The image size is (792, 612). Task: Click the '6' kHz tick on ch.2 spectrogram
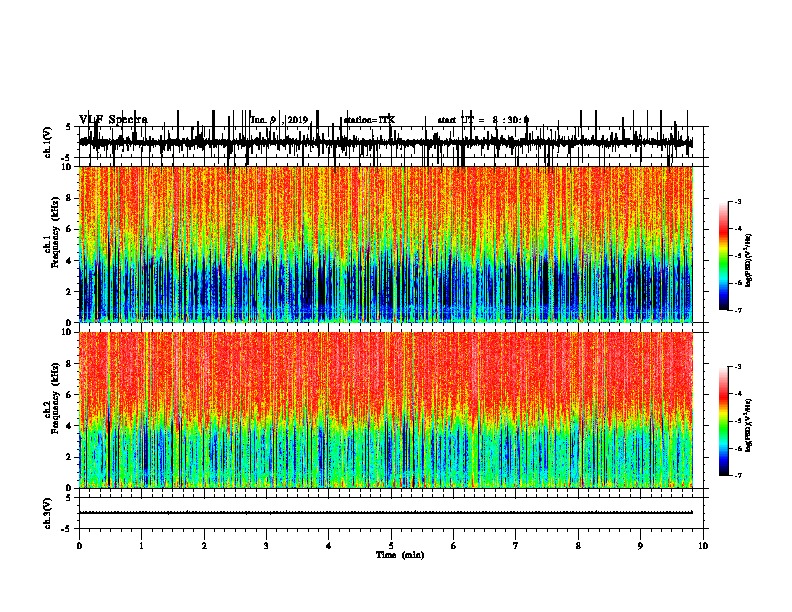69,395
